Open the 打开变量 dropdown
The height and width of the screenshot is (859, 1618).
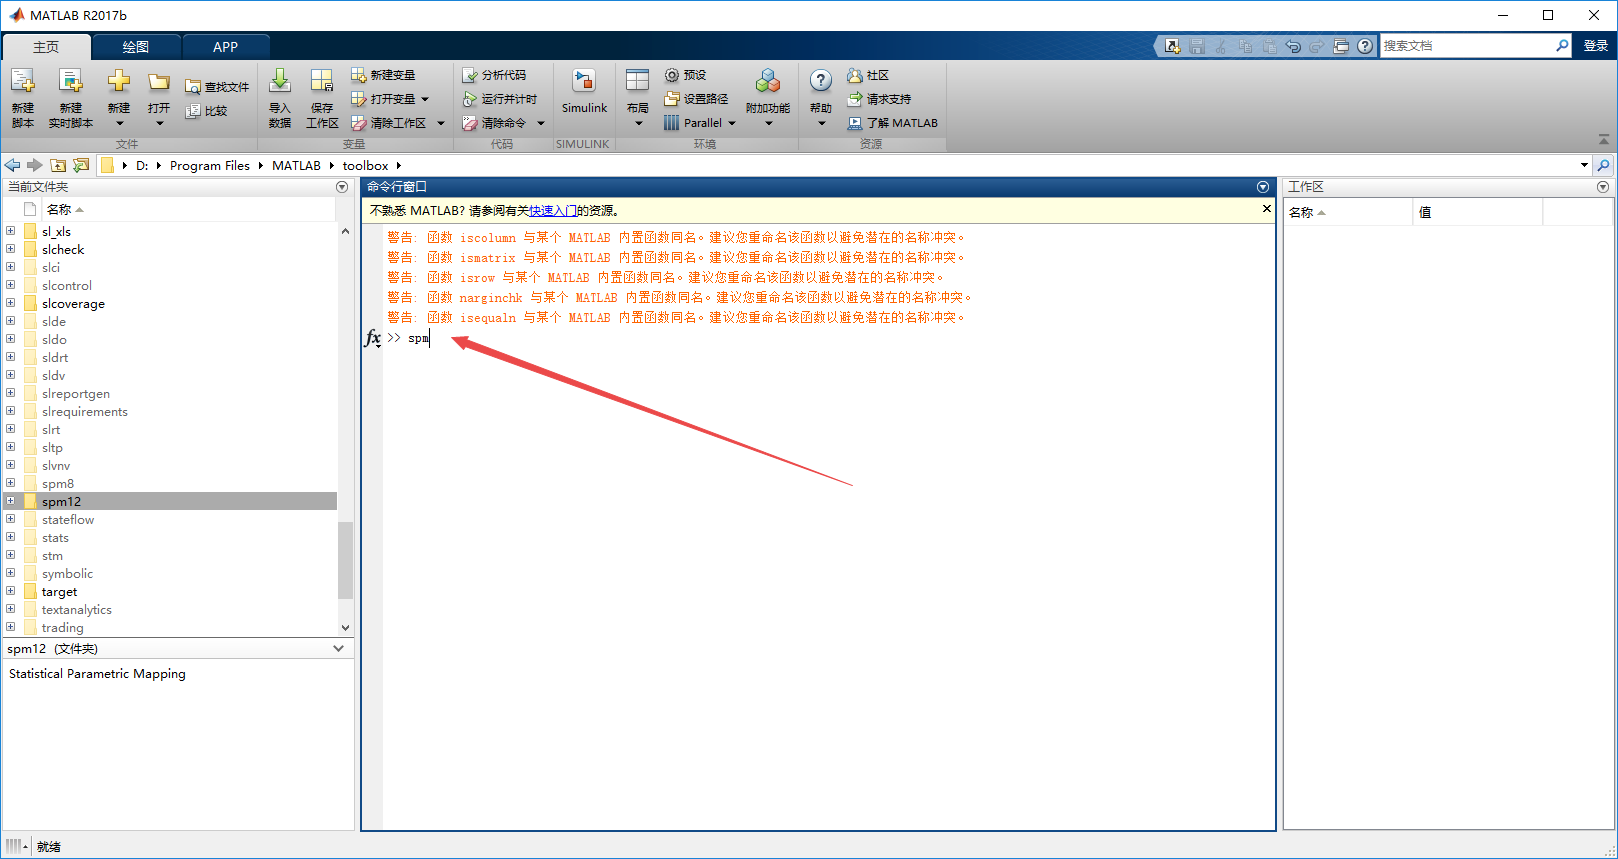[425, 99]
